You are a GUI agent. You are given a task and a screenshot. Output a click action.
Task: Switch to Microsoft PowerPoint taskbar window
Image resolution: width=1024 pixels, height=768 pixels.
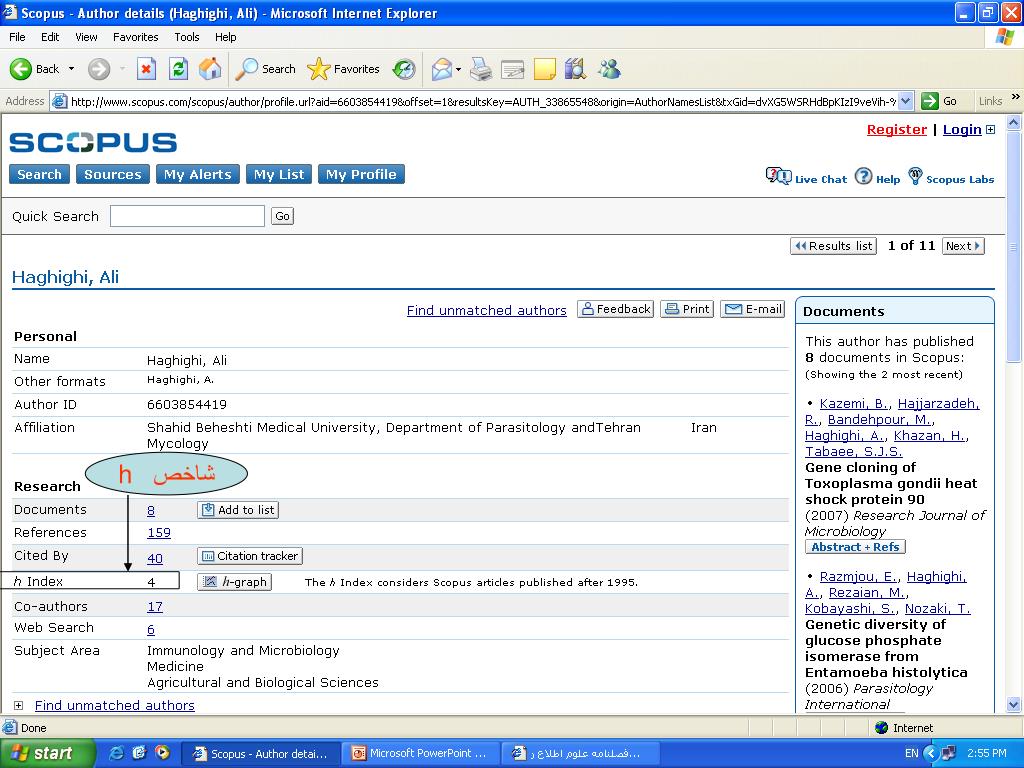pyautogui.click(x=421, y=753)
